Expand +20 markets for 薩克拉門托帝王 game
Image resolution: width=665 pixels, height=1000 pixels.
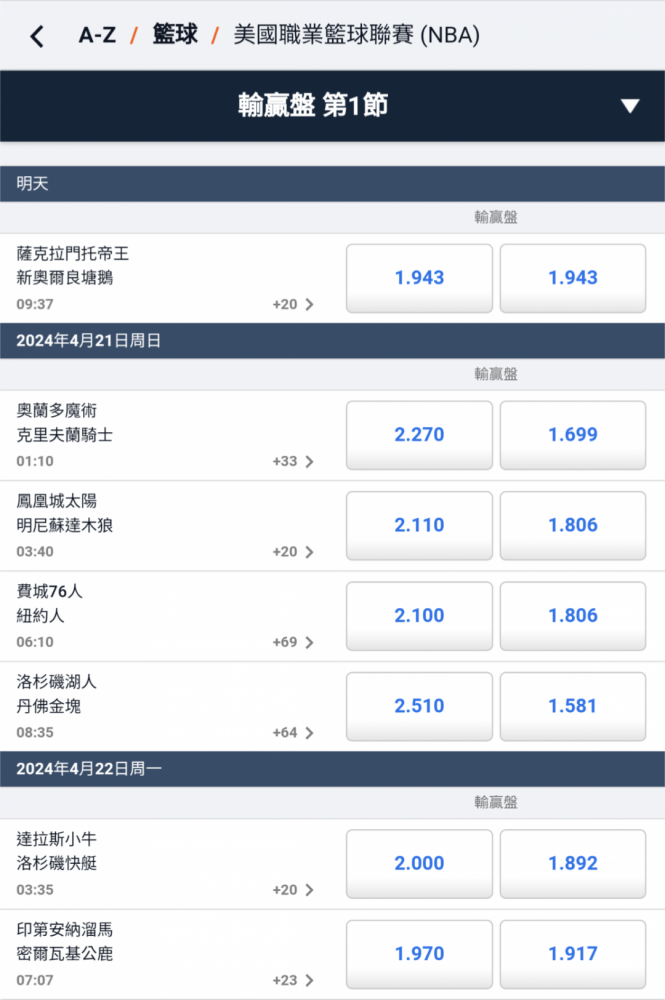point(293,304)
